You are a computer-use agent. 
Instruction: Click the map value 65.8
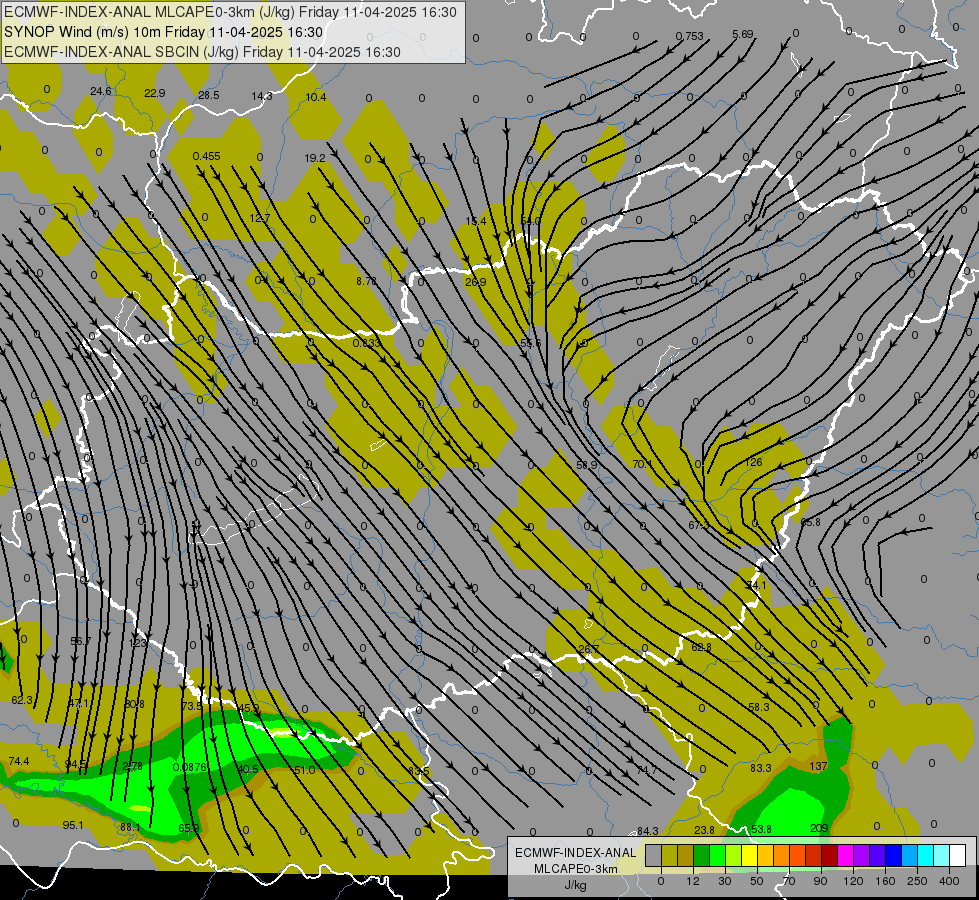810,522
